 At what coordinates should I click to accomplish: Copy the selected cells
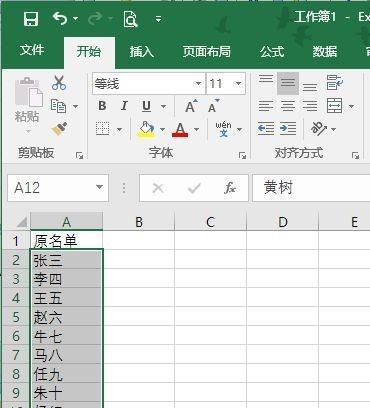pos(59,106)
